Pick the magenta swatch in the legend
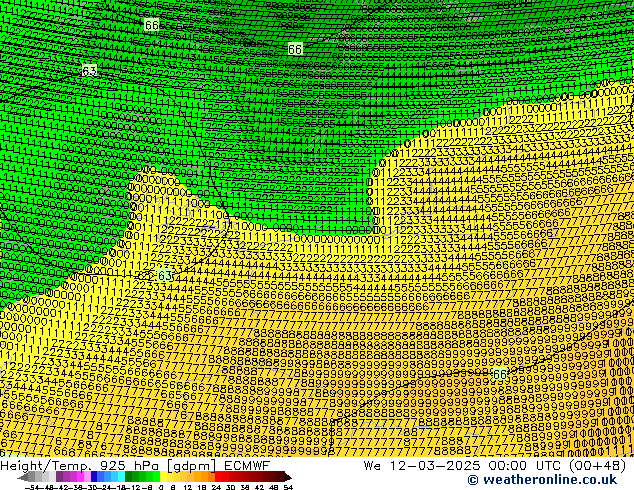This screenshot has height=490, width=634. click(x=80, y=476)
